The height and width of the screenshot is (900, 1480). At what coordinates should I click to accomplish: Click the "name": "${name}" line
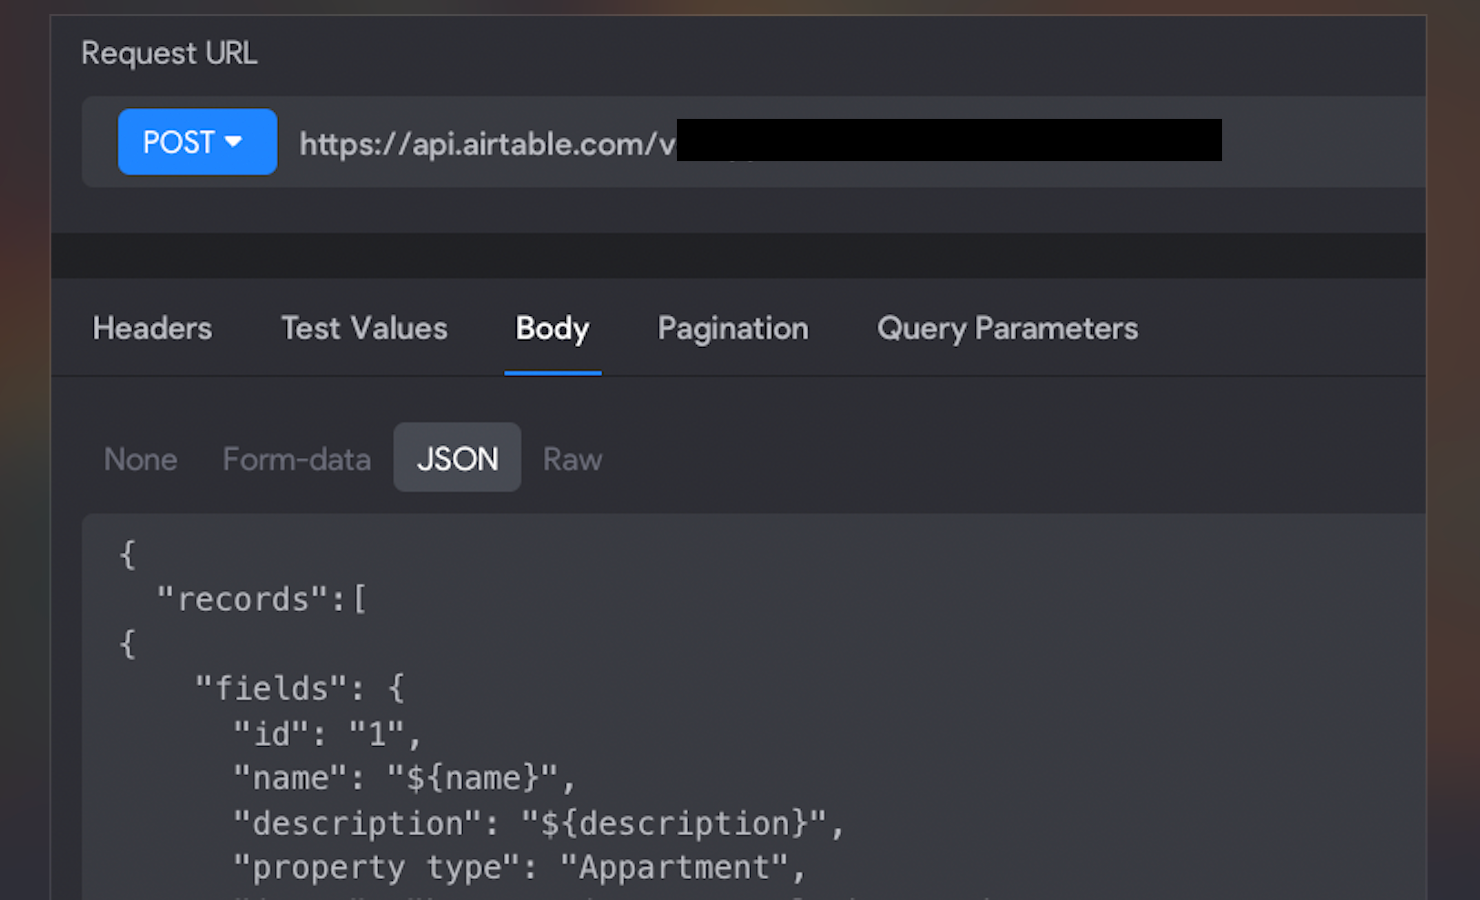(405, 778)
